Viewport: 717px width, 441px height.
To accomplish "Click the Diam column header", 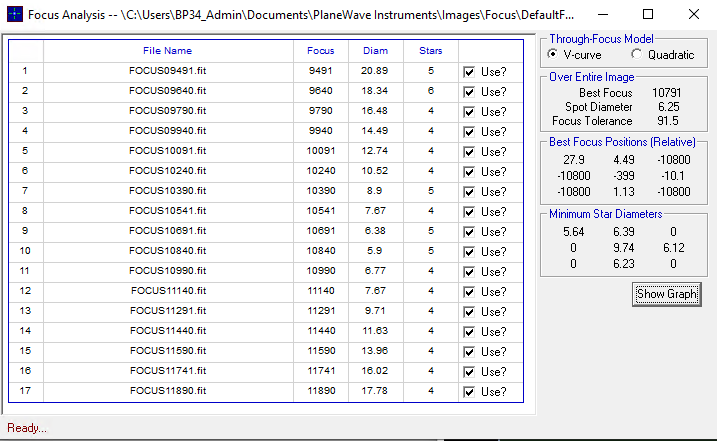I will pyautogui.click(x=375, y=51).
